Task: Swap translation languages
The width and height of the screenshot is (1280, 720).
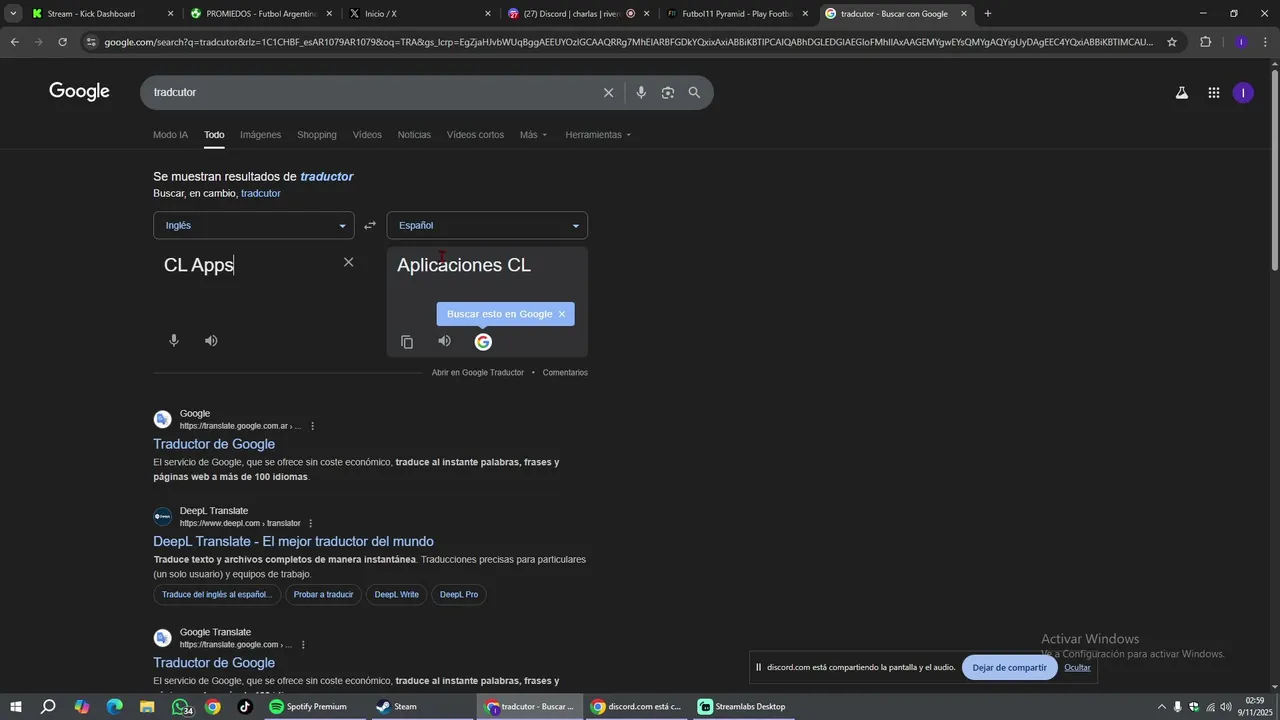Action: (x=370, y=226)
